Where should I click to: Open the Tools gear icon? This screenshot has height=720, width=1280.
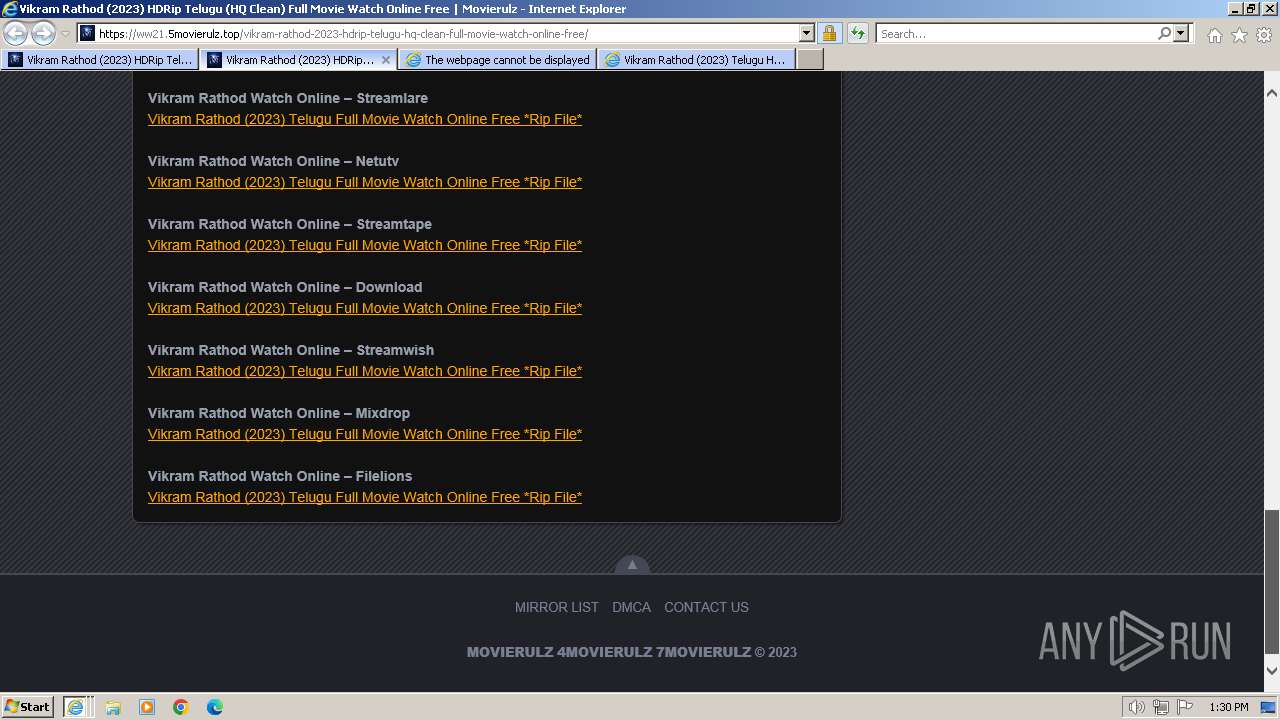tap(1264, 34)
